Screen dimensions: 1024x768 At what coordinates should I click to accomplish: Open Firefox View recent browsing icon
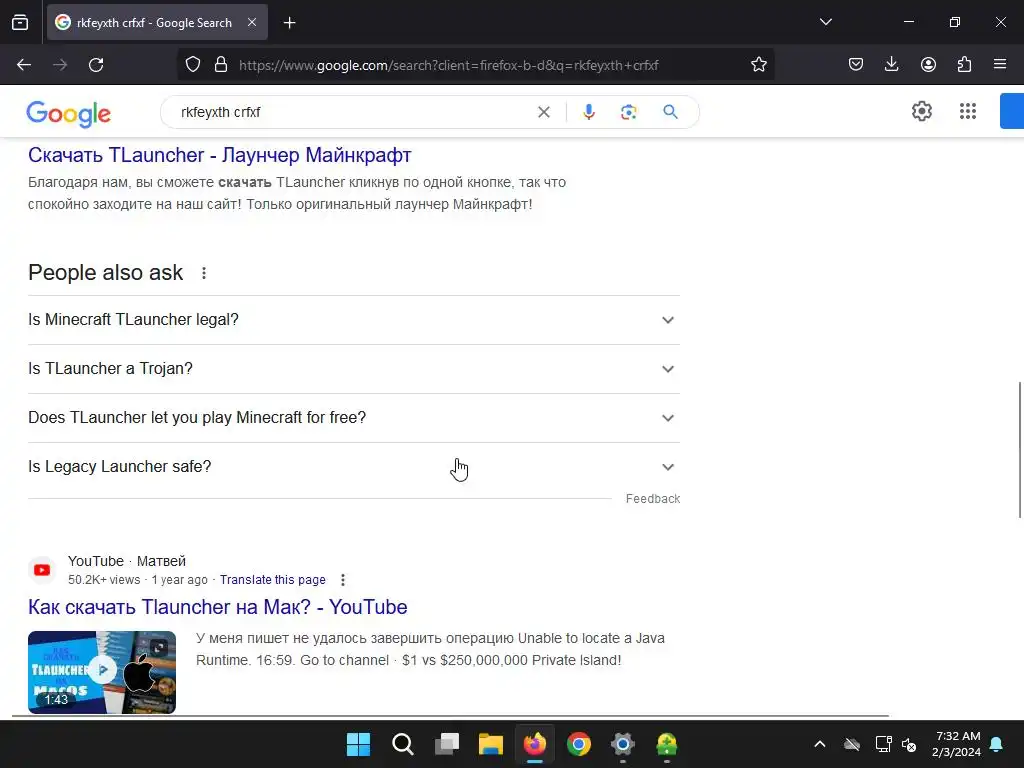tap(20, 22)
